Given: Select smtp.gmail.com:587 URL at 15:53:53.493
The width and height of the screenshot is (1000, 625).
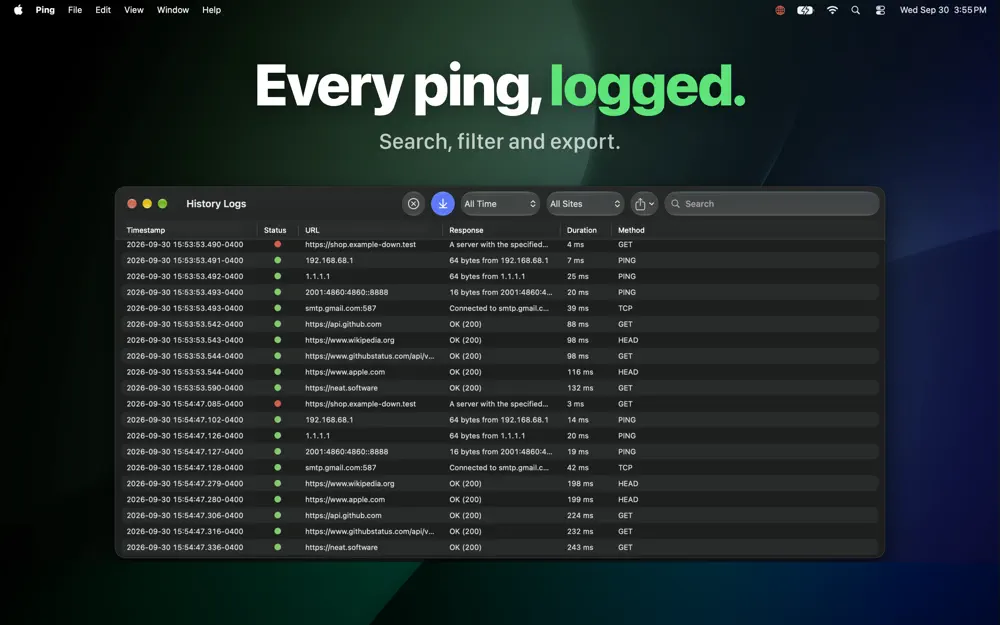Looking at the screenshot, I should [x=341, y=308].
